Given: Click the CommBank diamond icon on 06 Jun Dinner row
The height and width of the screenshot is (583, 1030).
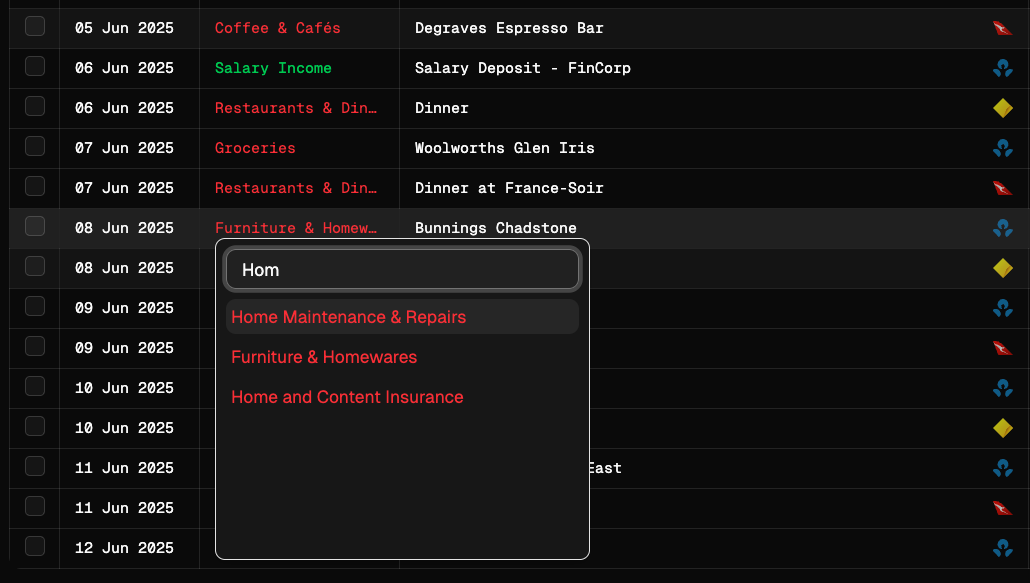Looking at the screenshot, I should pyautogui.click(x=1003, y=108).
